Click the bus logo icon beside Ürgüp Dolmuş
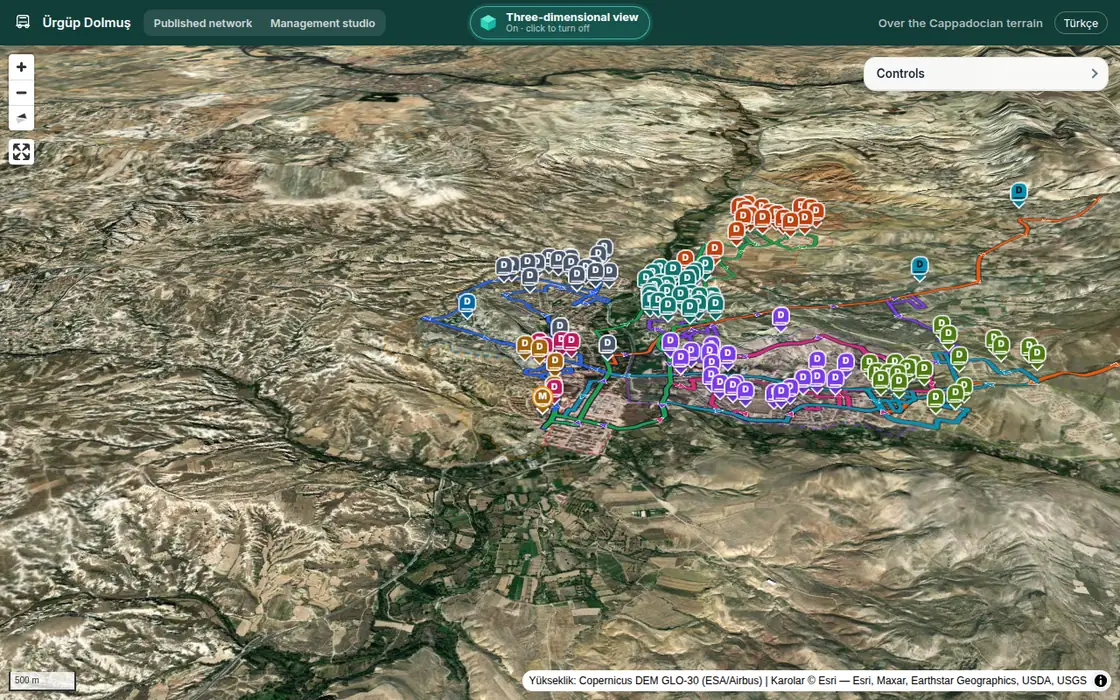This screenshot has height=700, width=1120. [x=23, y=22]
